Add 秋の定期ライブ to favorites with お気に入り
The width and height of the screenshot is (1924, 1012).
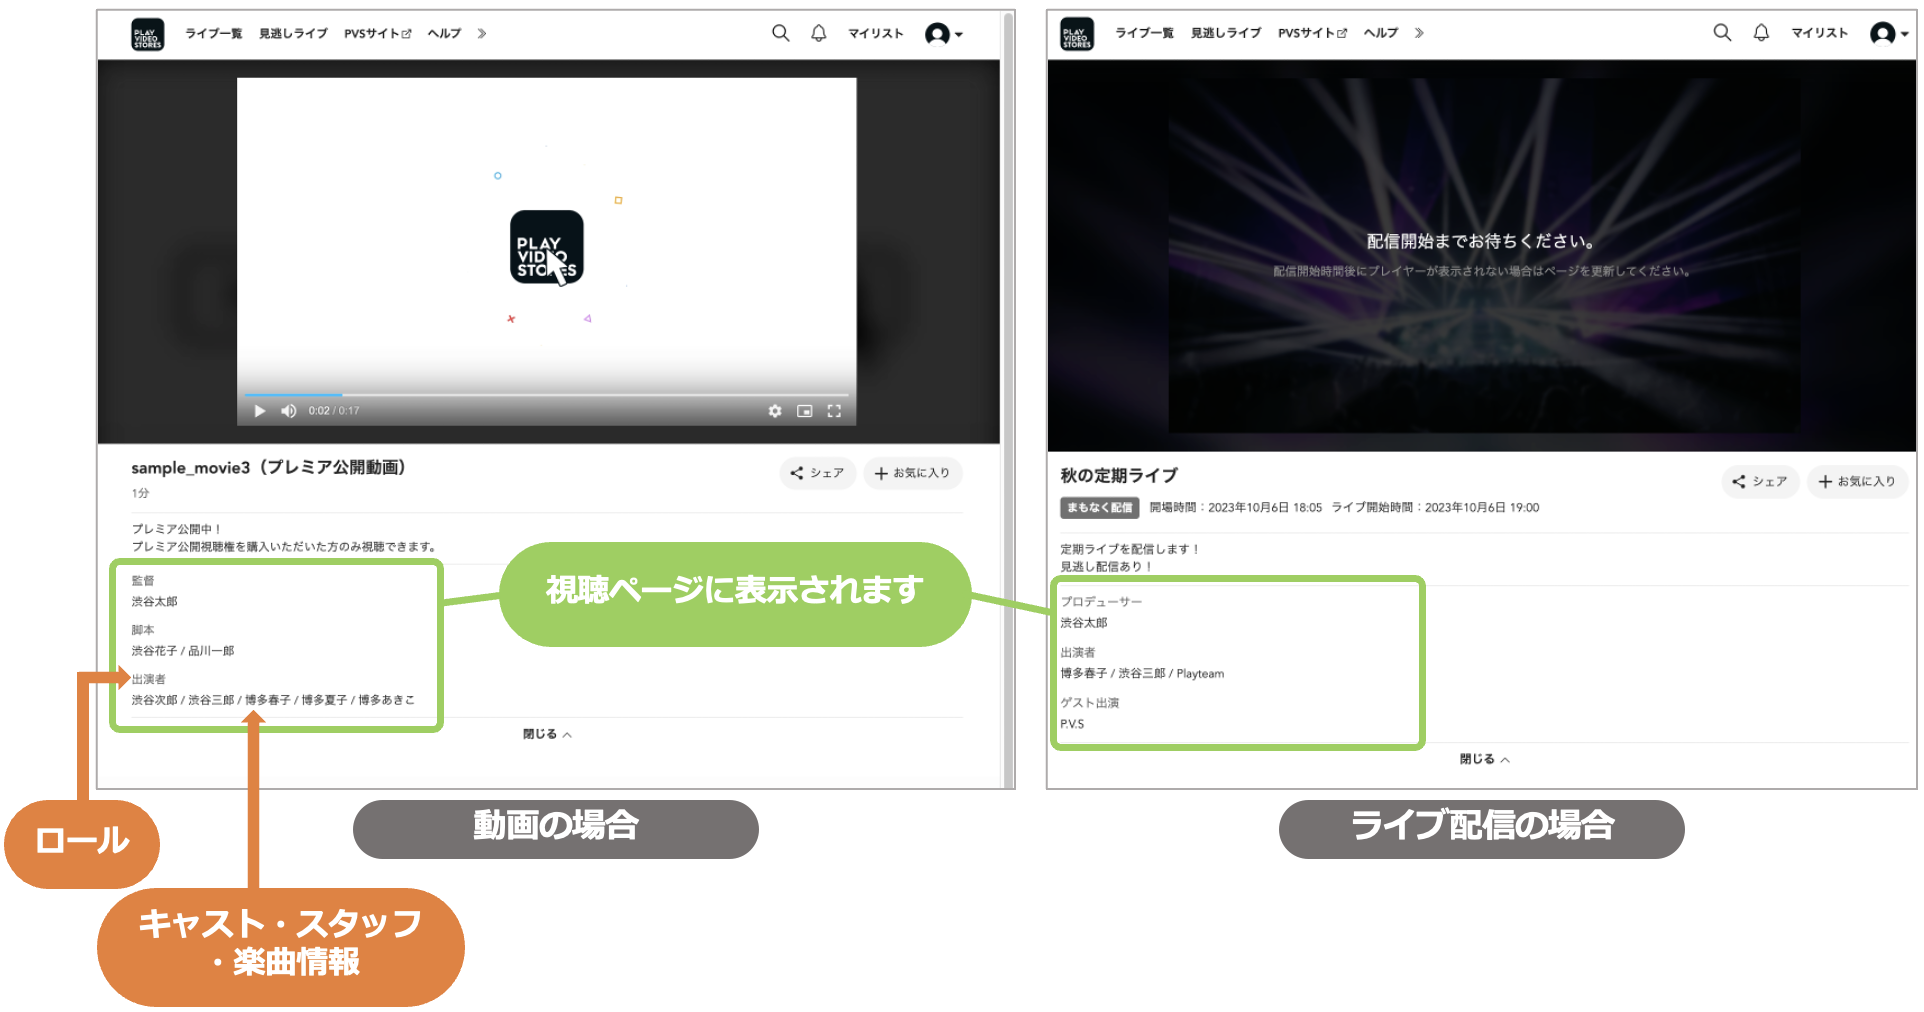click(1857, 481)
